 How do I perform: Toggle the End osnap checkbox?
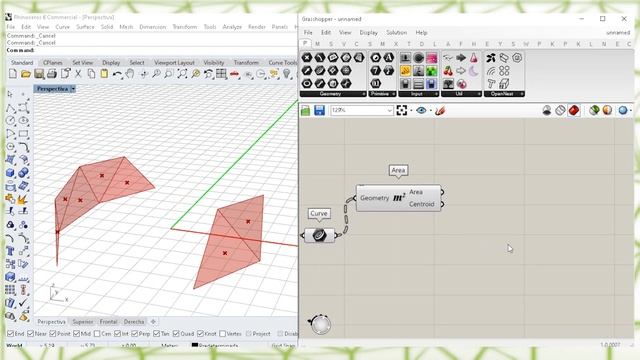tap(11, 333)
